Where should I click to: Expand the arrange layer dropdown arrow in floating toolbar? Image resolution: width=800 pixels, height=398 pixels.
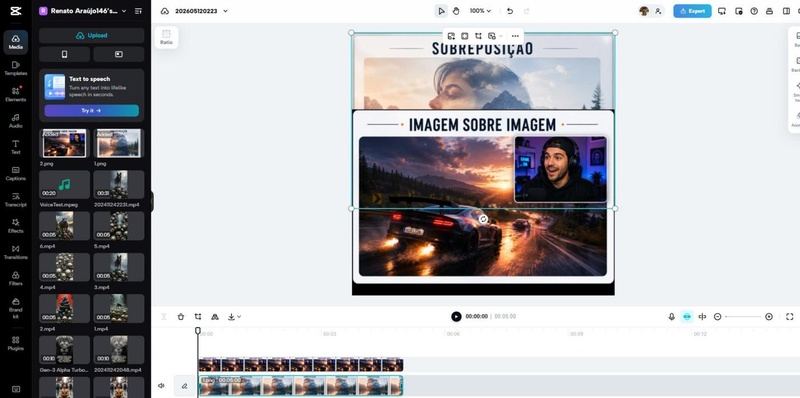(x=501, y=36)
